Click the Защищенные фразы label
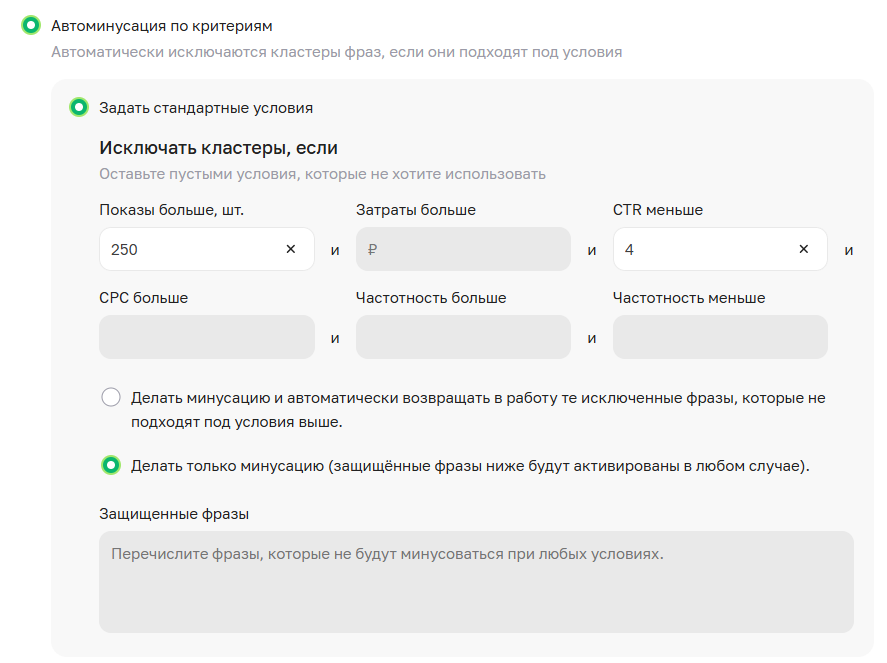887x663 pixels. coord(174,514)
